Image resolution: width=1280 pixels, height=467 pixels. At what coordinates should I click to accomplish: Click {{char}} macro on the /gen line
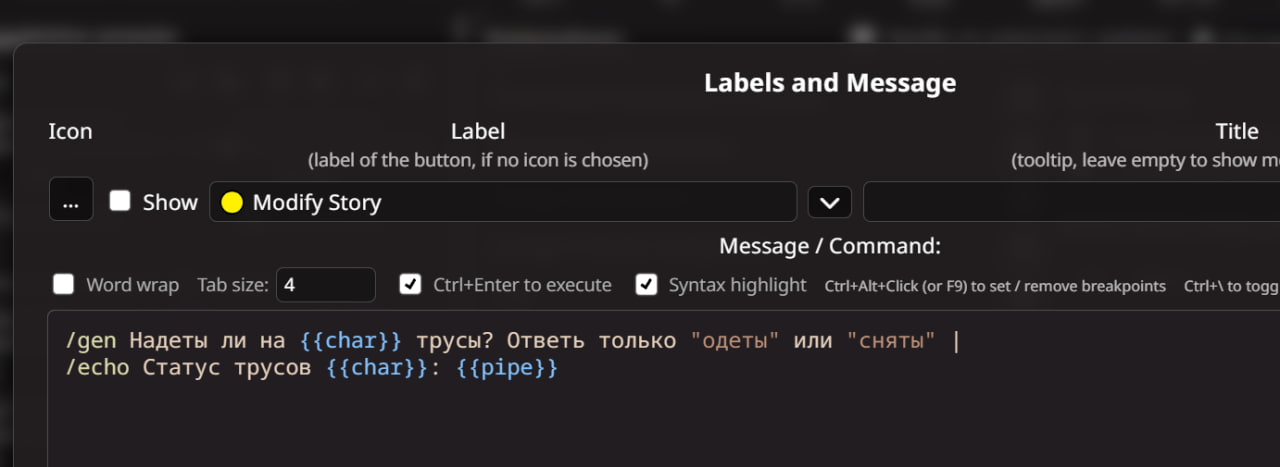click(351, 341)
